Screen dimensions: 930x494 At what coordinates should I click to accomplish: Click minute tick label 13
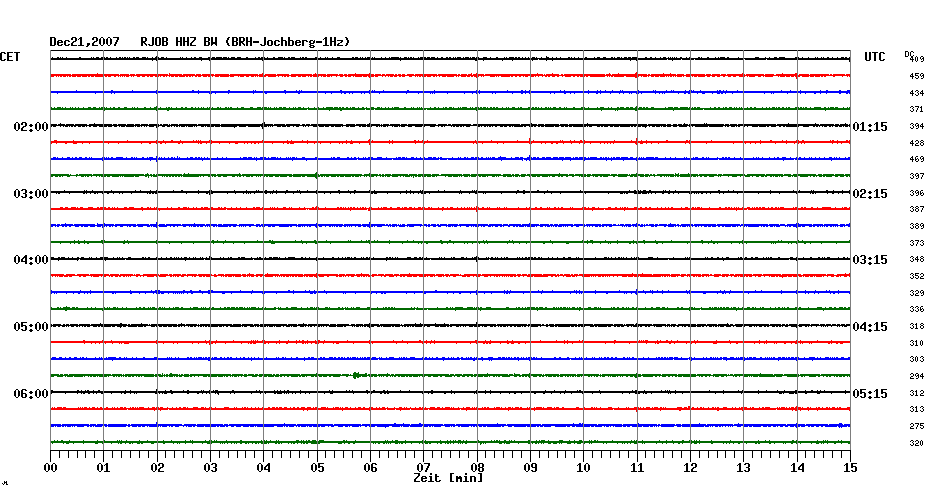coord(744,468)
